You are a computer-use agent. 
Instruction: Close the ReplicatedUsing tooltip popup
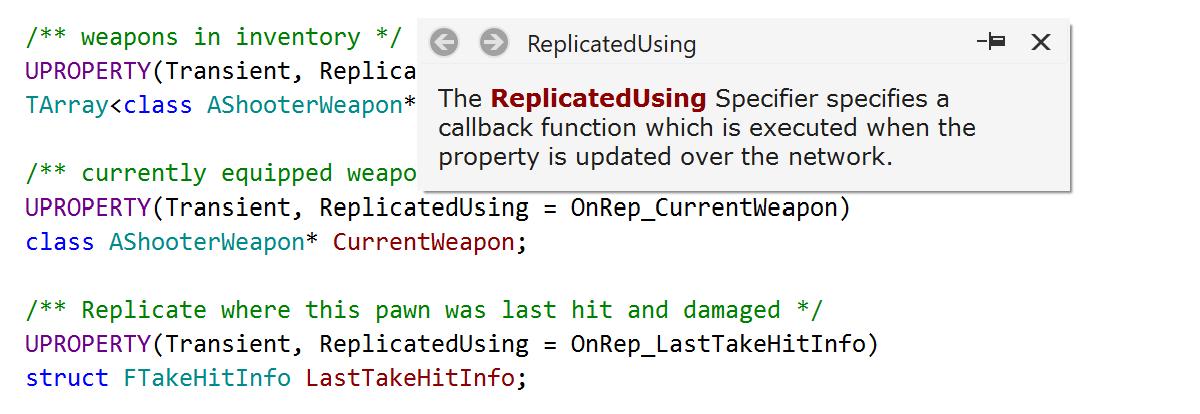1041,42
